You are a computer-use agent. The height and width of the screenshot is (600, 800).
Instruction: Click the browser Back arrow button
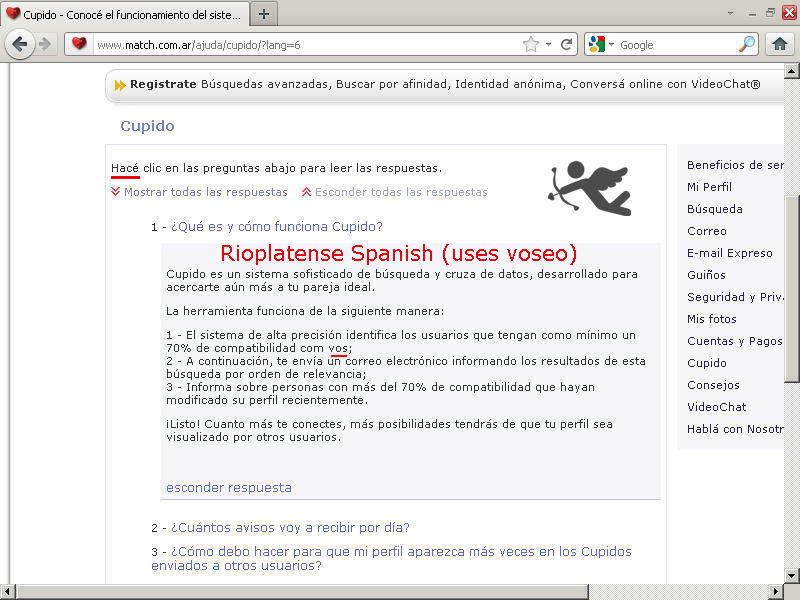(x=19, y=44)
